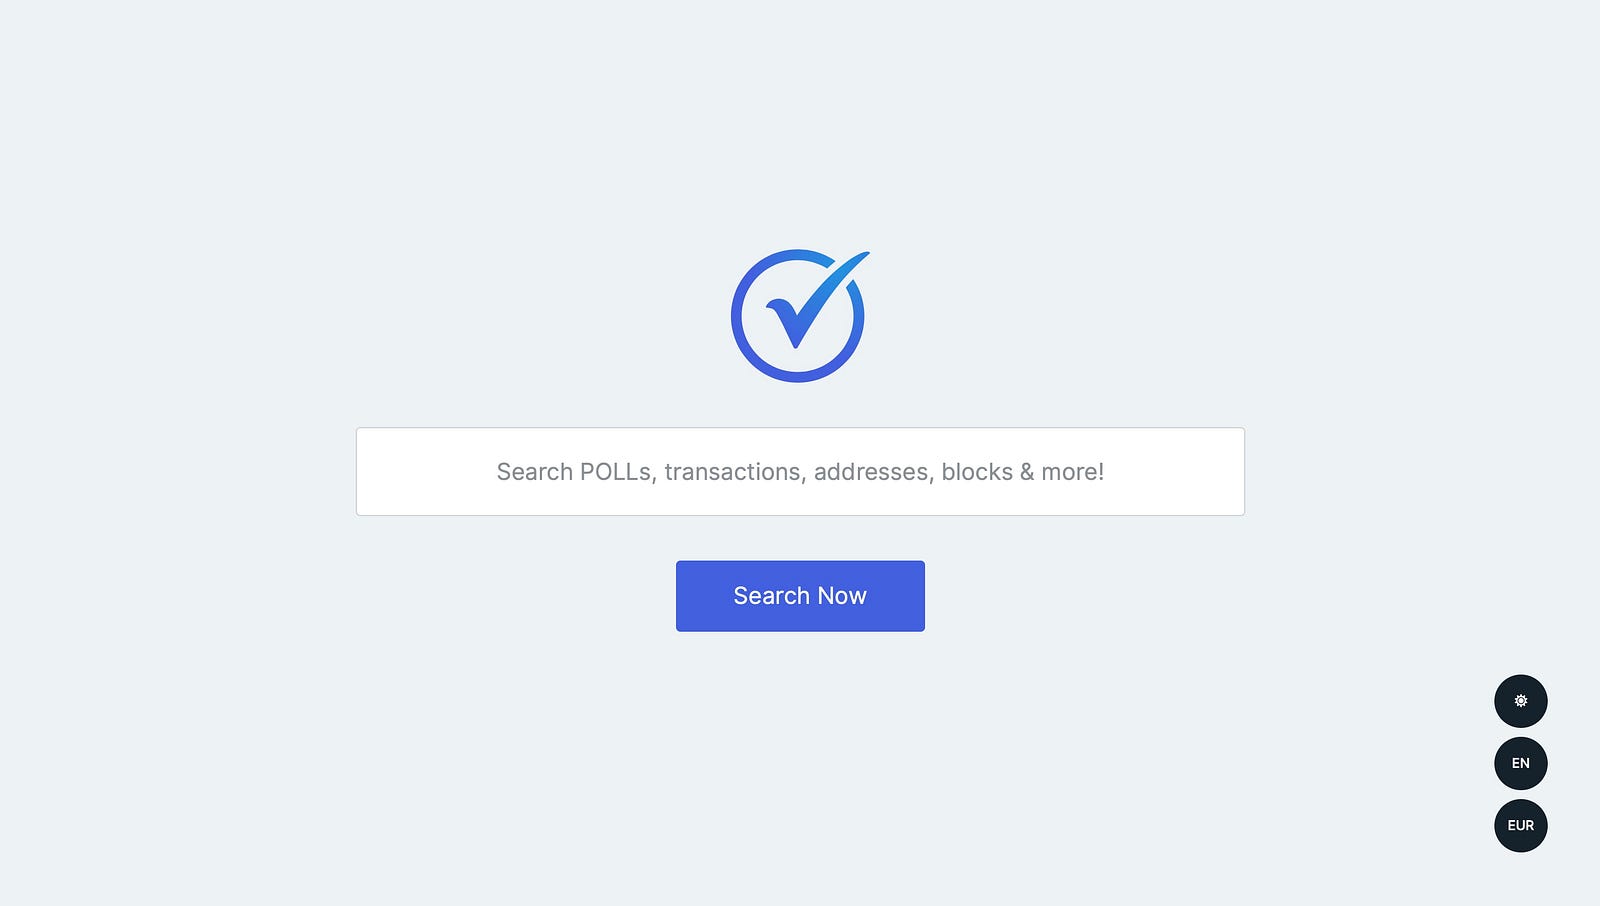Toggle light/dark theme button
The width and height of the screenshot is (1600, 906).
(1520, 701)
